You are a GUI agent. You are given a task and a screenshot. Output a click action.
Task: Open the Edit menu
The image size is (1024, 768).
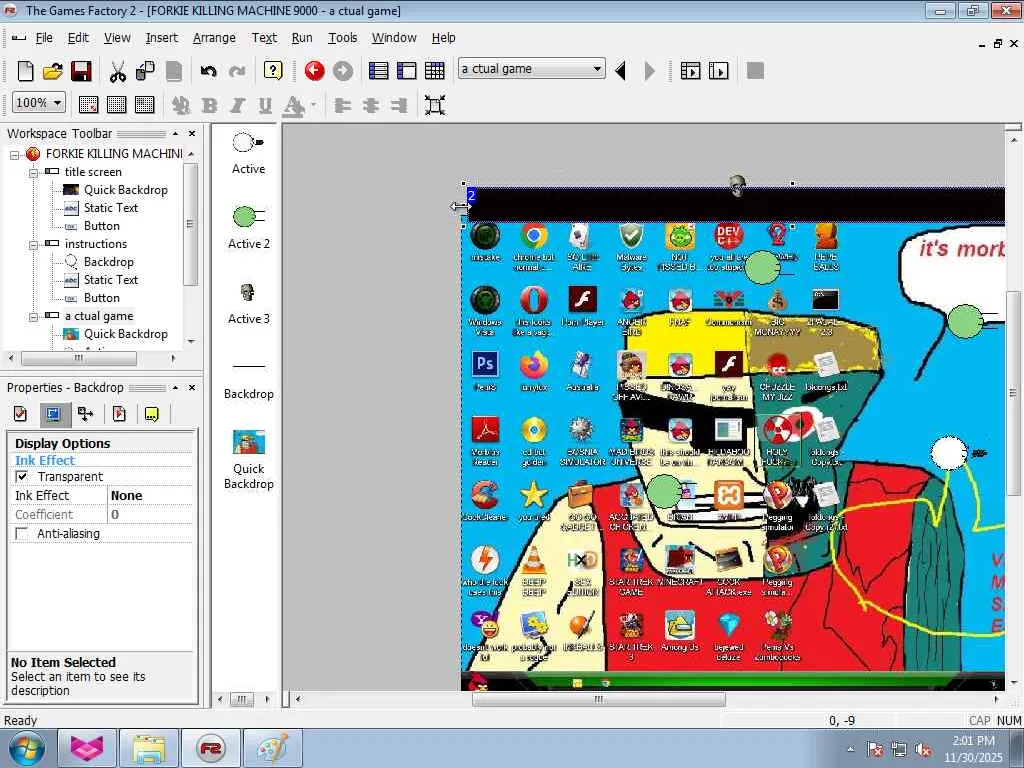(78, 38)
